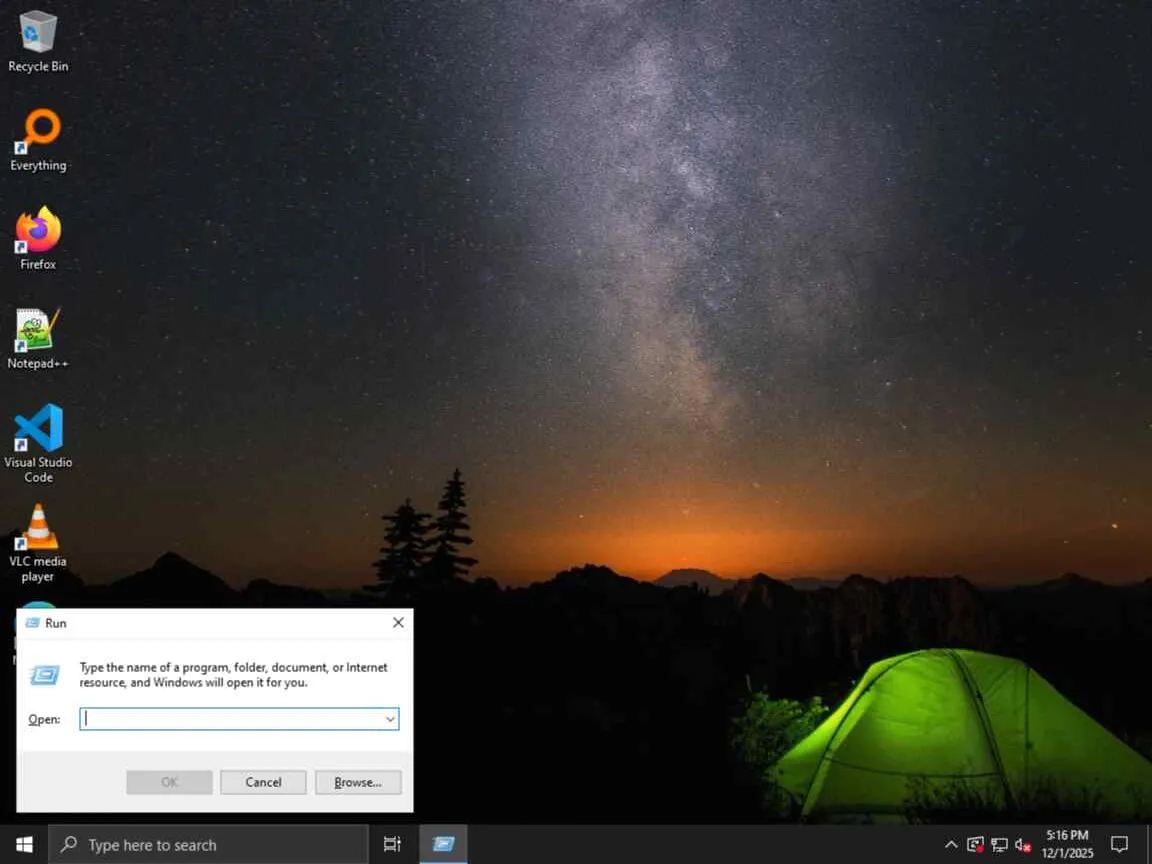This screenshot has width=1152, height=864.
Task: Expand the Open combo box dropdown arrow
Action: tap(390, 719)
